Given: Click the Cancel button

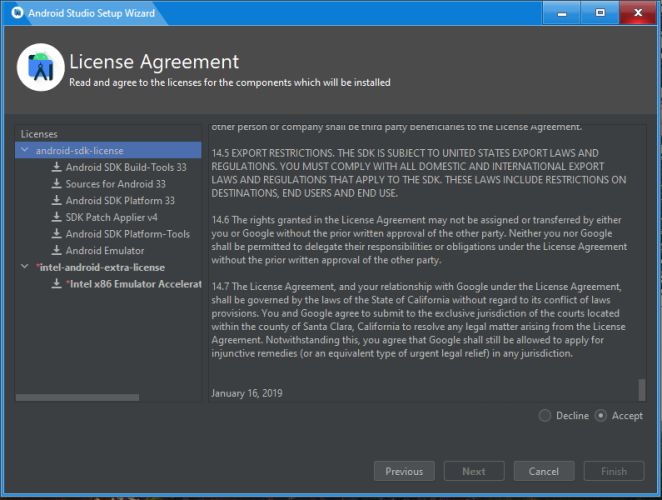Looking at the screenshot, I should coord(544,471).
